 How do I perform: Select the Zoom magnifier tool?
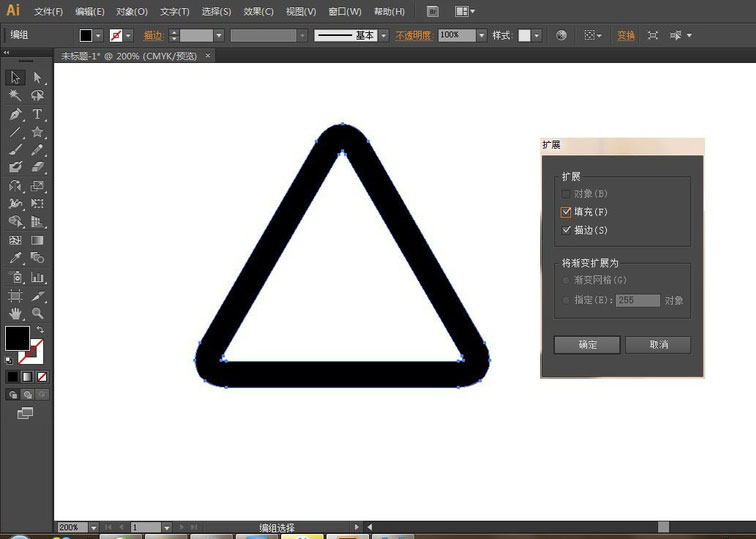click(x=38, y=314)
